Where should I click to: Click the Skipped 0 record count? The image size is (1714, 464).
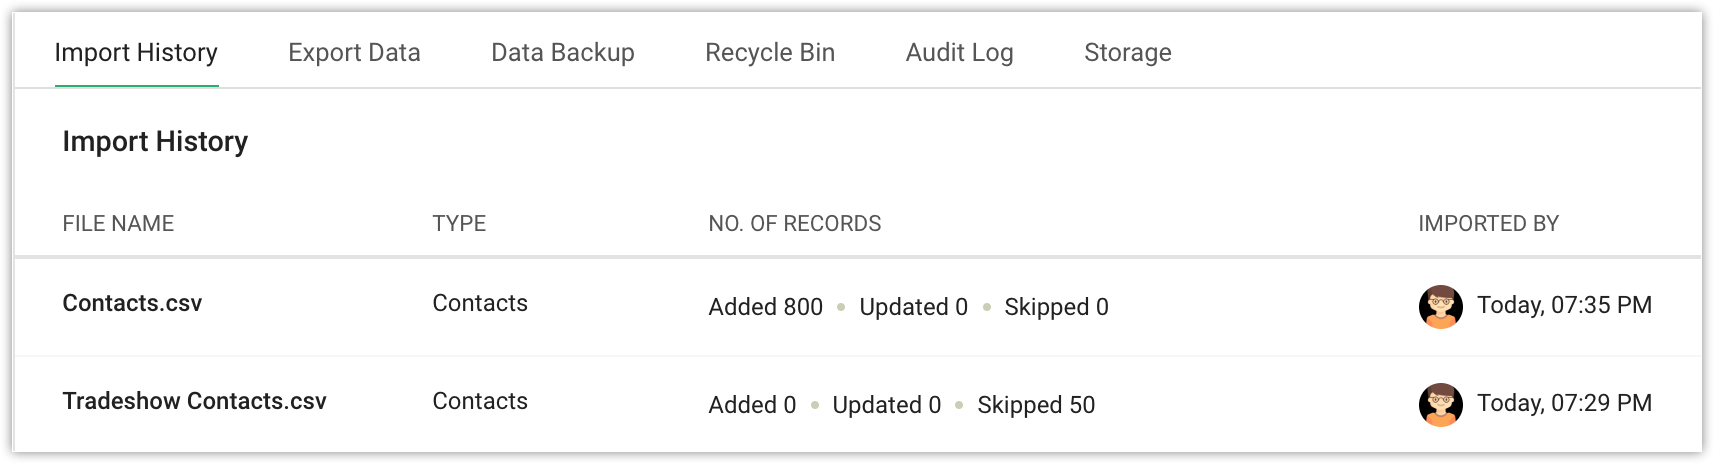tap(1056, 307)
